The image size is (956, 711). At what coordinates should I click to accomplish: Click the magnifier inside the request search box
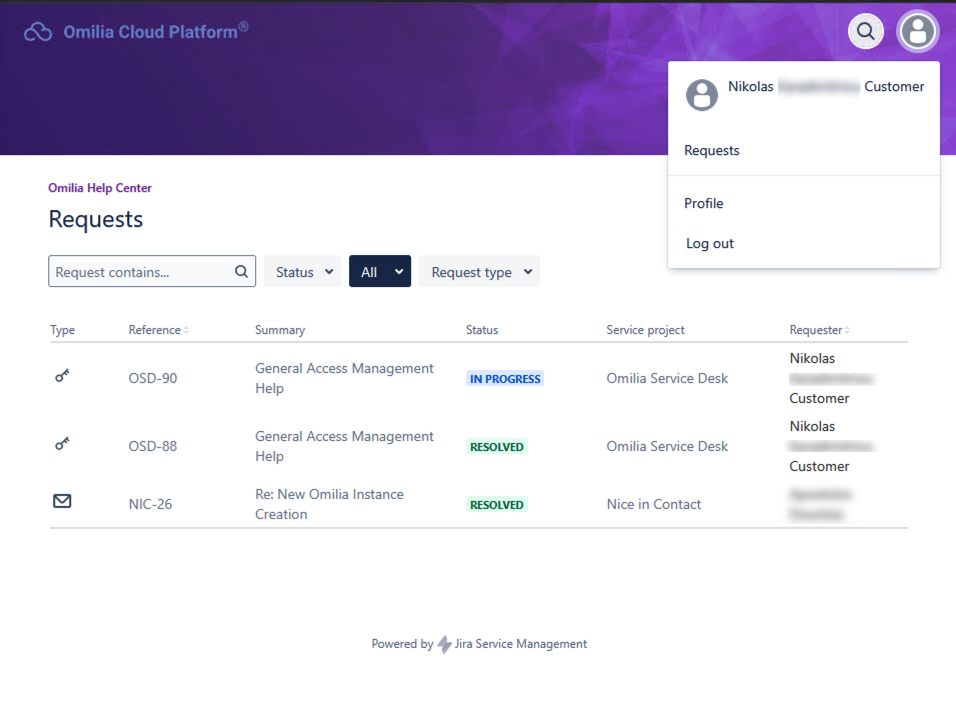coord(241,271)
